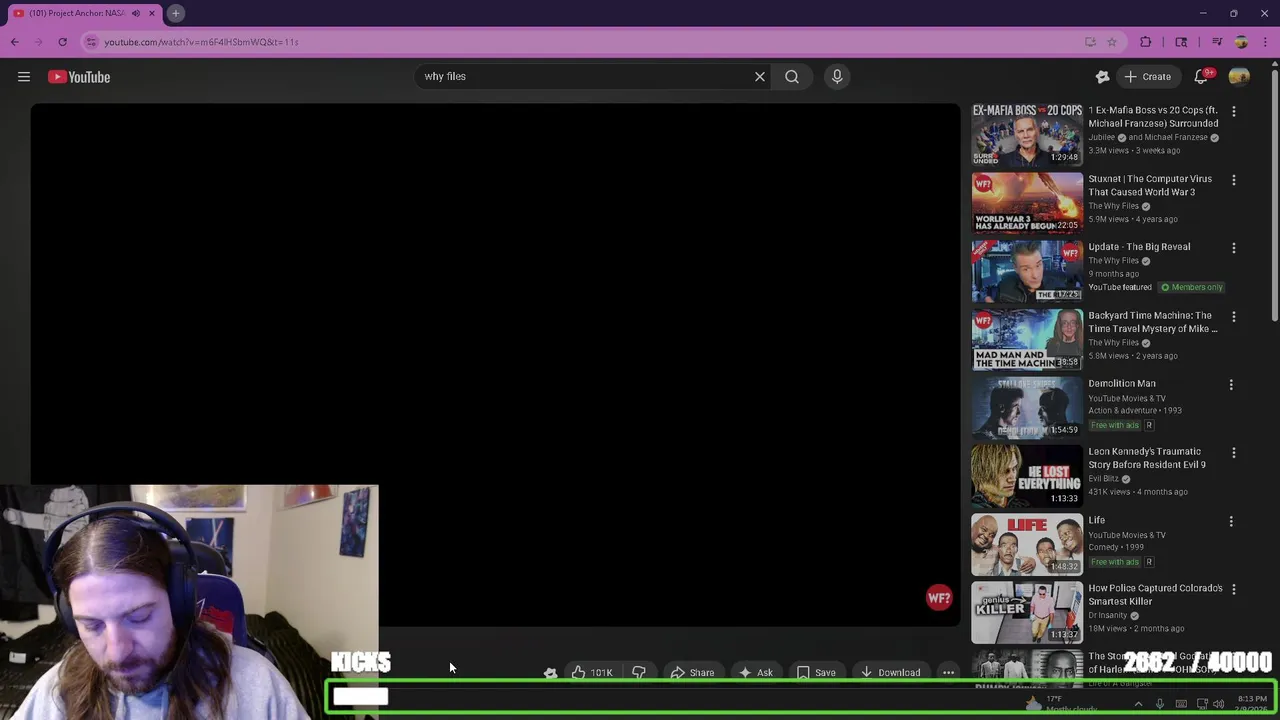Open options for Backyard Time Machine video

tap(1233, 317)
